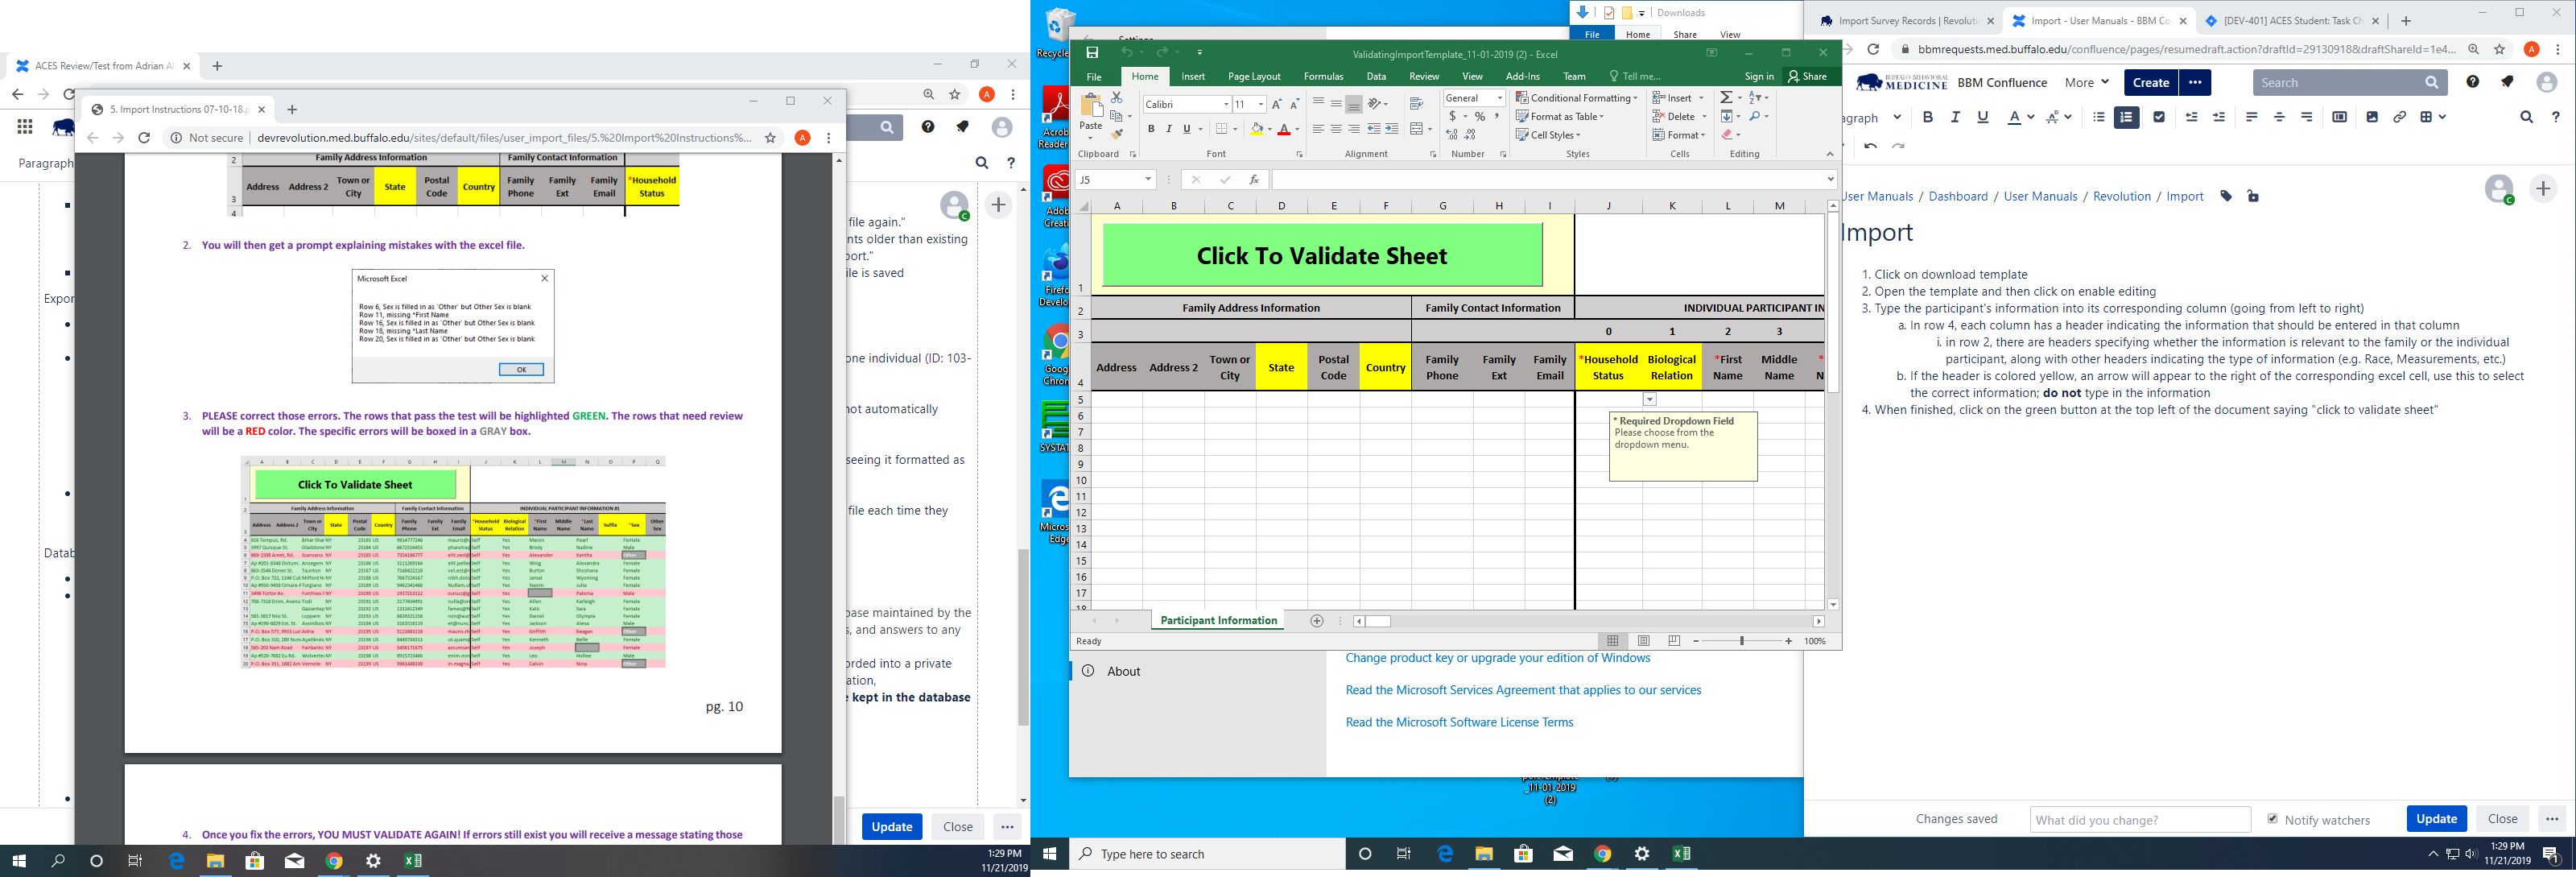Screen dimensions: 2576x877
Task: Toggle the Notify watchers checkbox
Action: pos(2273,819)
